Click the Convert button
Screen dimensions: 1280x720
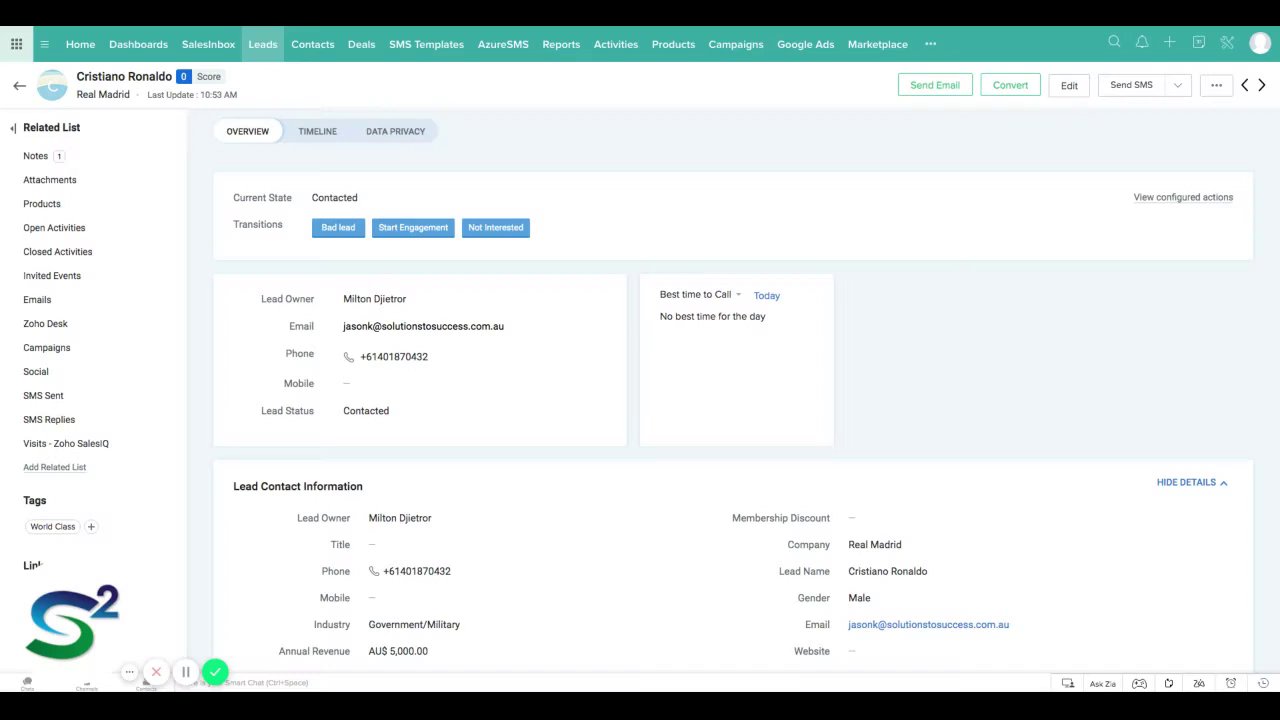click(x=1010, y=85)
